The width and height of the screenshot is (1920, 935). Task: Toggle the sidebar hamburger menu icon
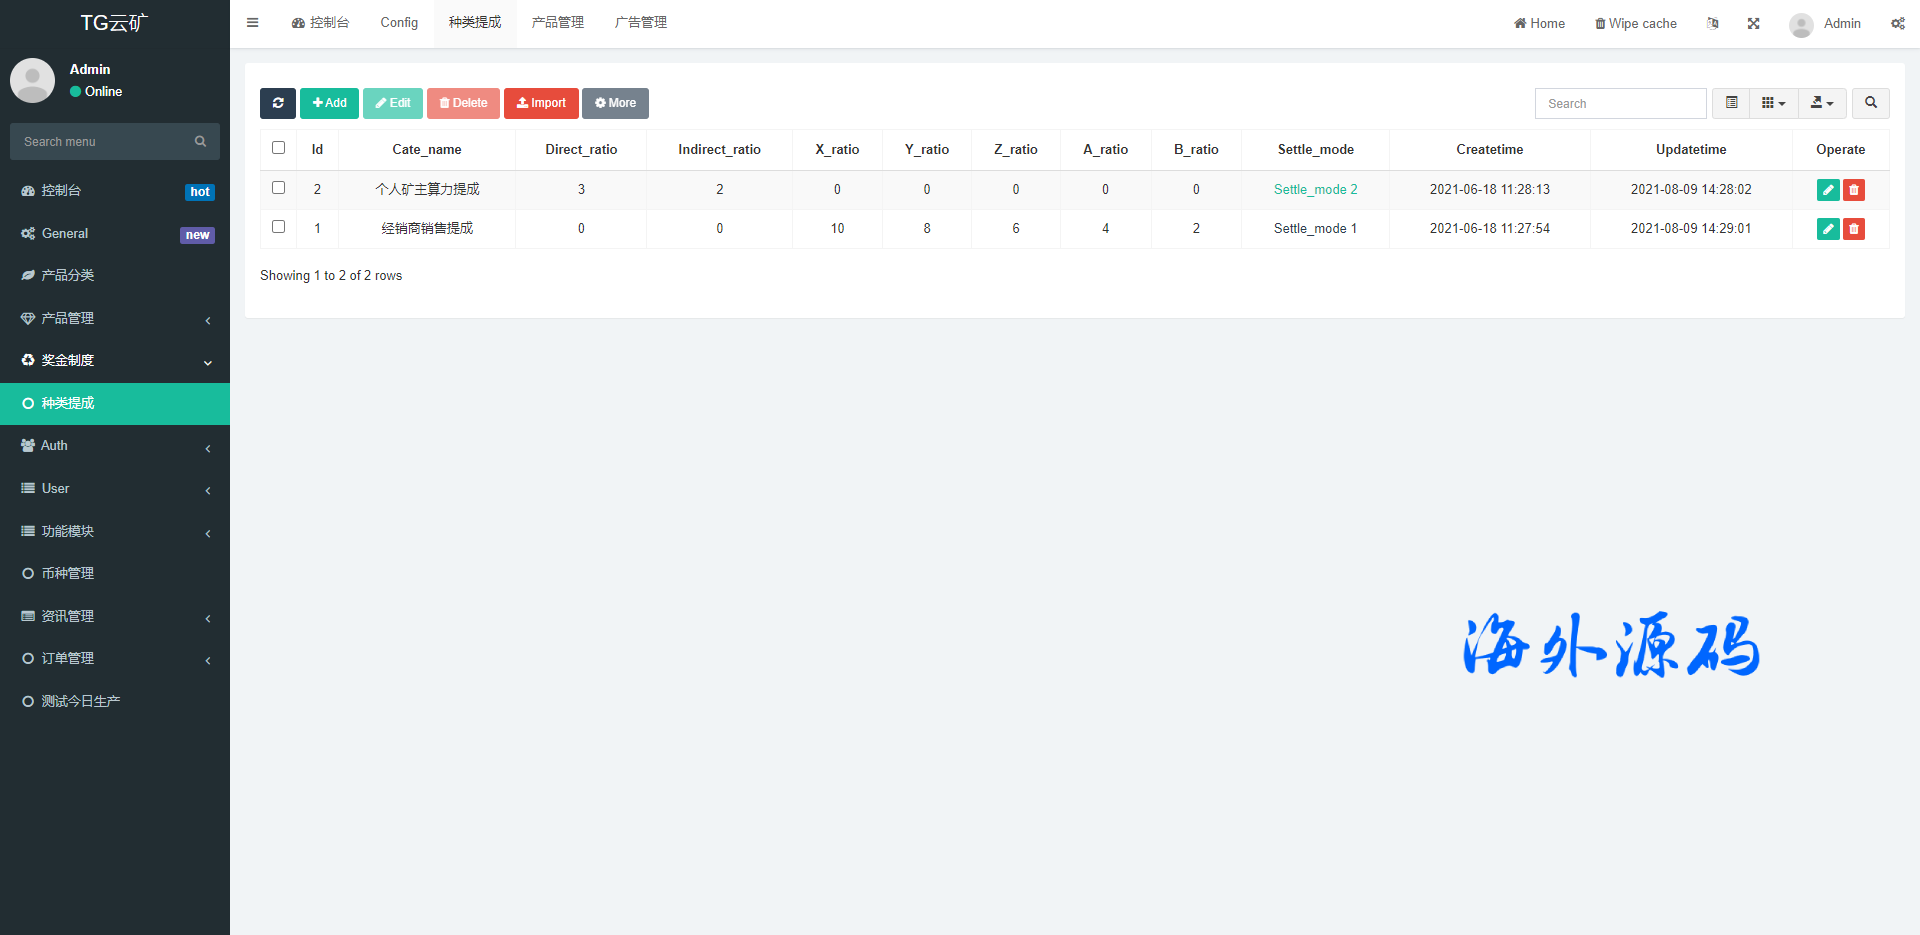(x=253, y=23)
